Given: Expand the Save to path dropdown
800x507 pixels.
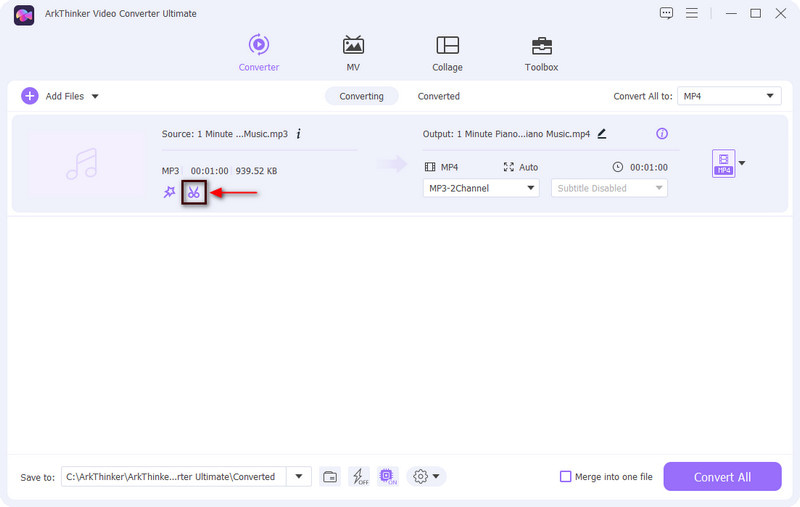Looking at the screenshot, I should click(x=299, y=476).
